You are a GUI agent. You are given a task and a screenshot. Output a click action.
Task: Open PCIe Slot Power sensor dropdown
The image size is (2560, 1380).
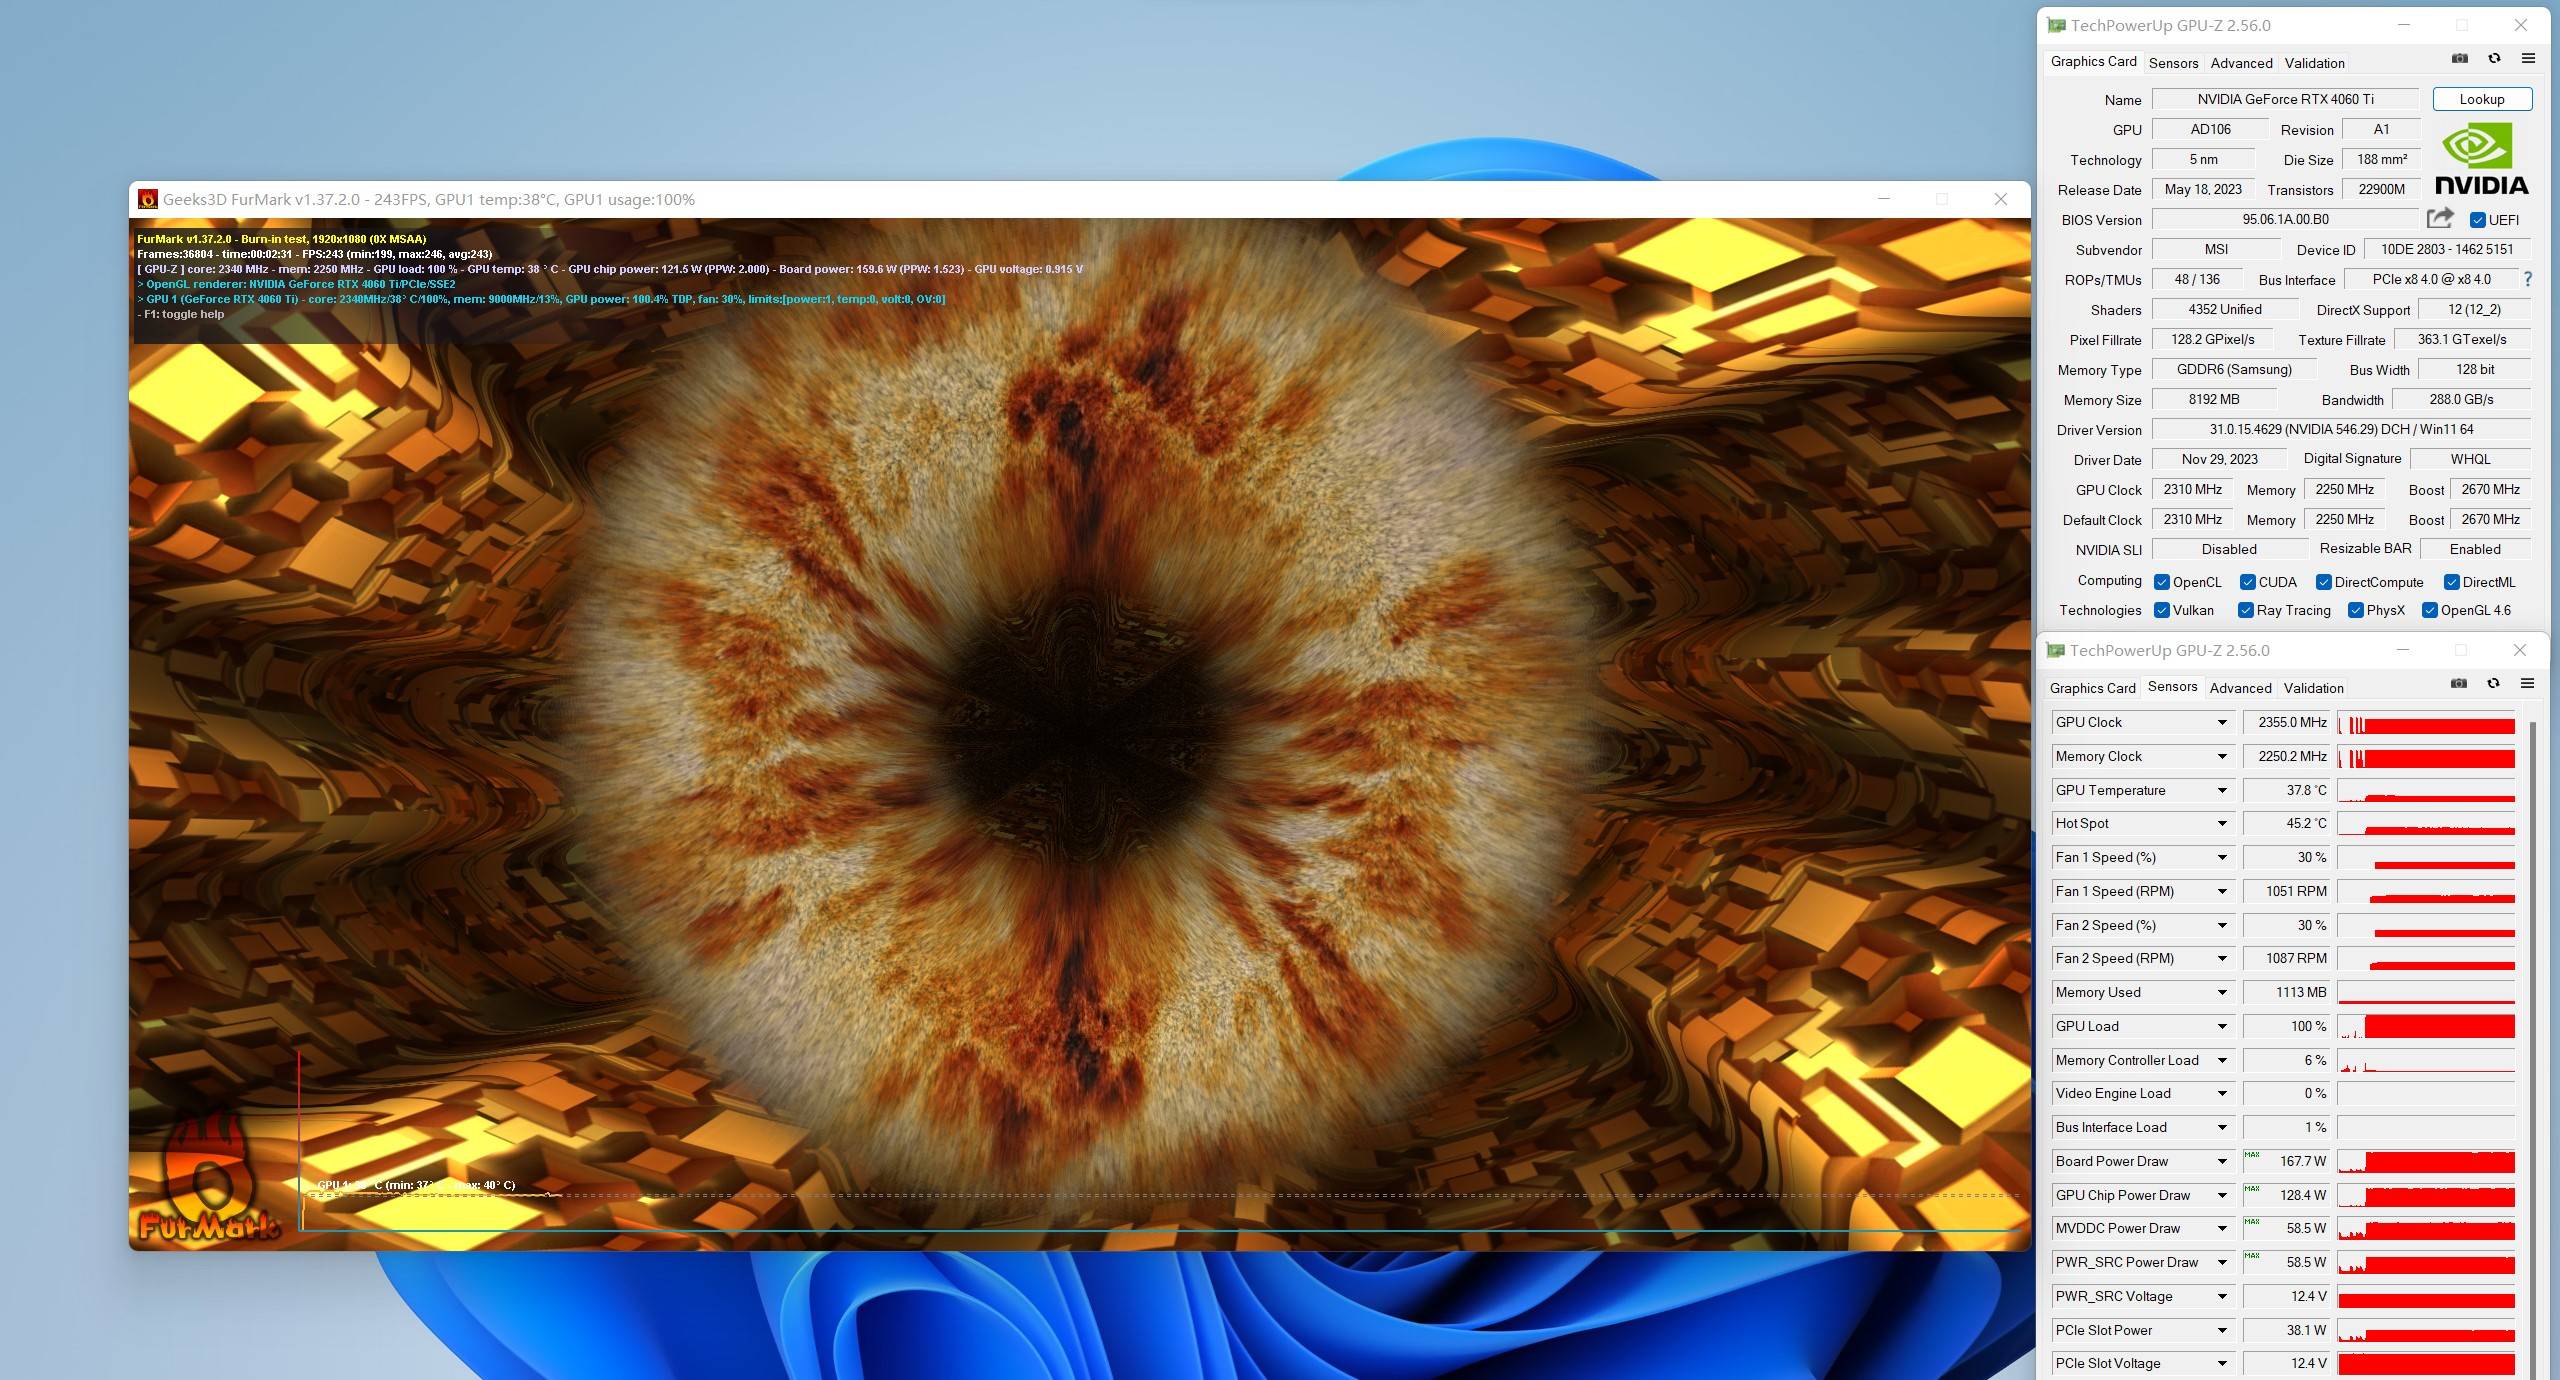click(2222, 1330)
